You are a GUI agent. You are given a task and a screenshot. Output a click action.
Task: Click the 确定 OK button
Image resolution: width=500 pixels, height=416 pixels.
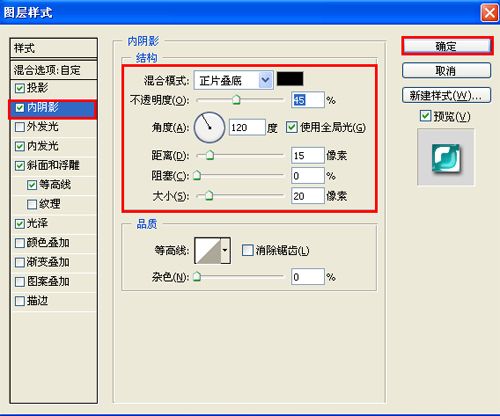tap(447, 46)
